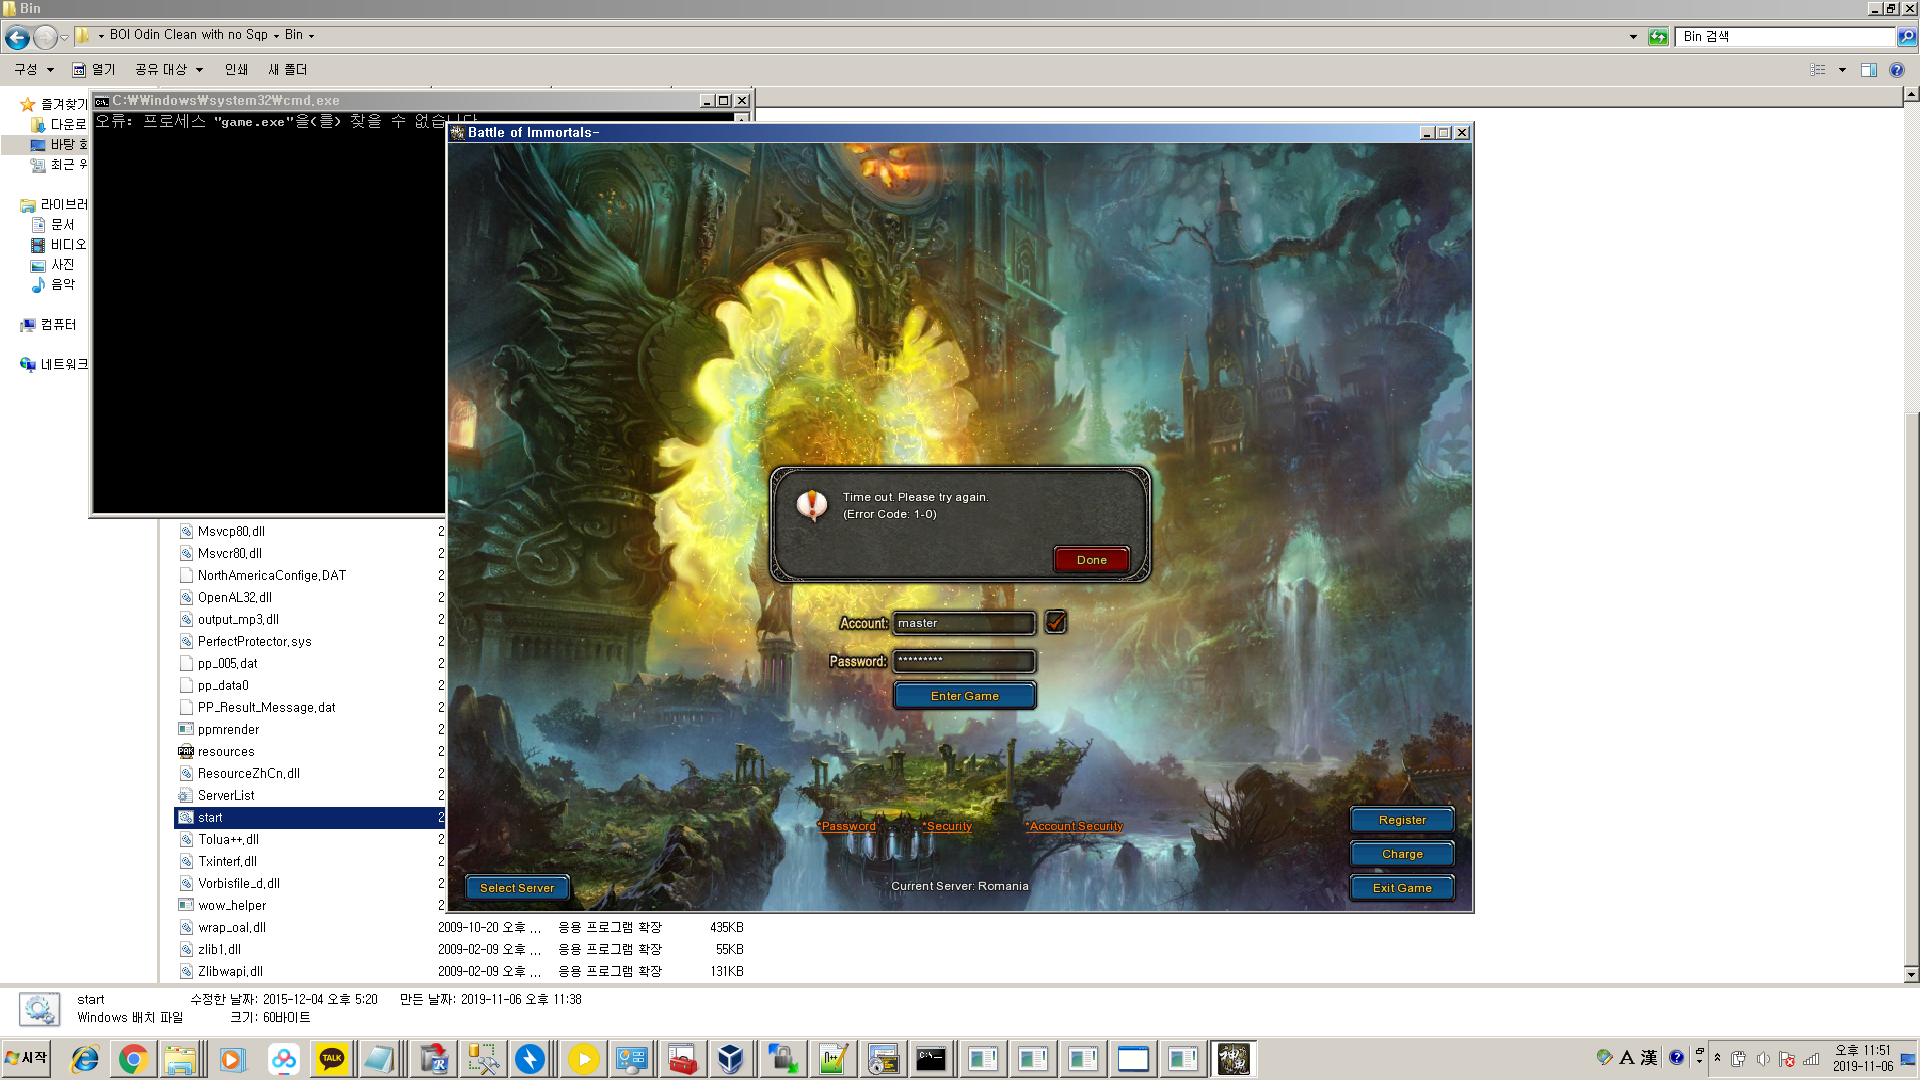Click the command prompt taskbar icon

(931, 1059)
